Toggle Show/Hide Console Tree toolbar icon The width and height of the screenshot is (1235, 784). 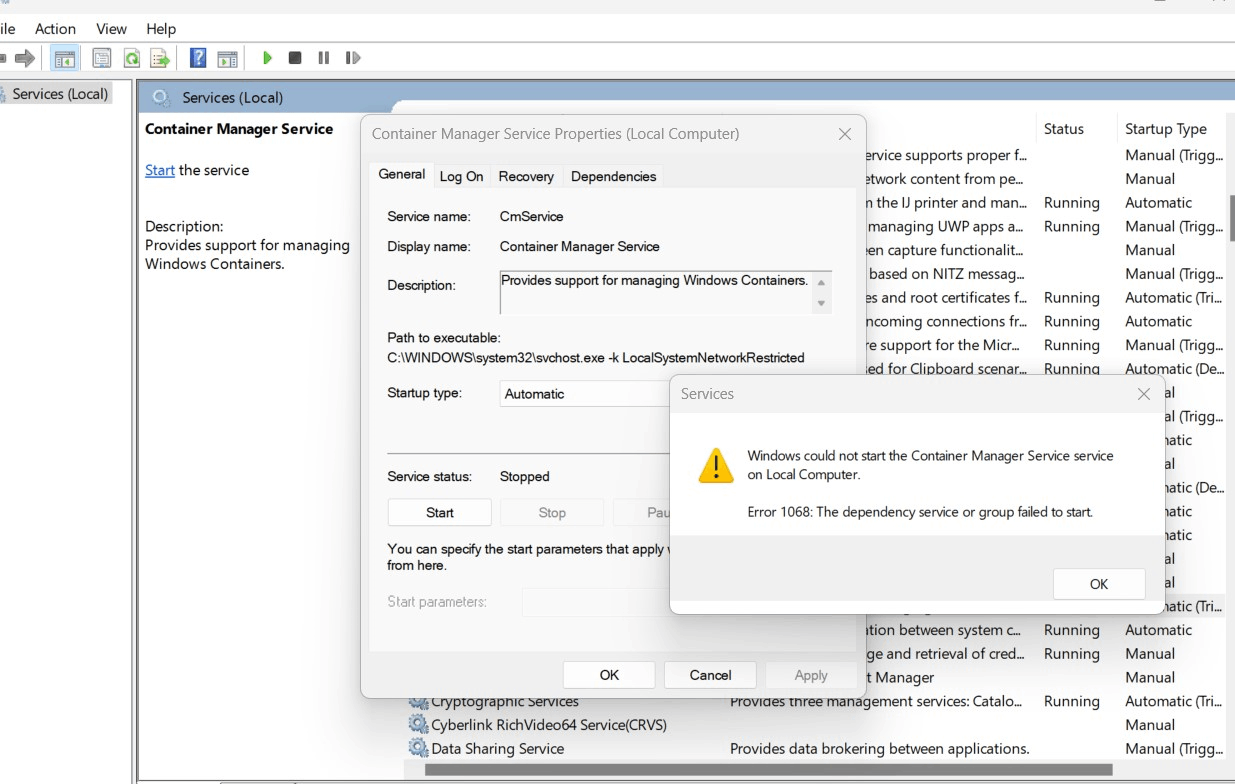65,58
